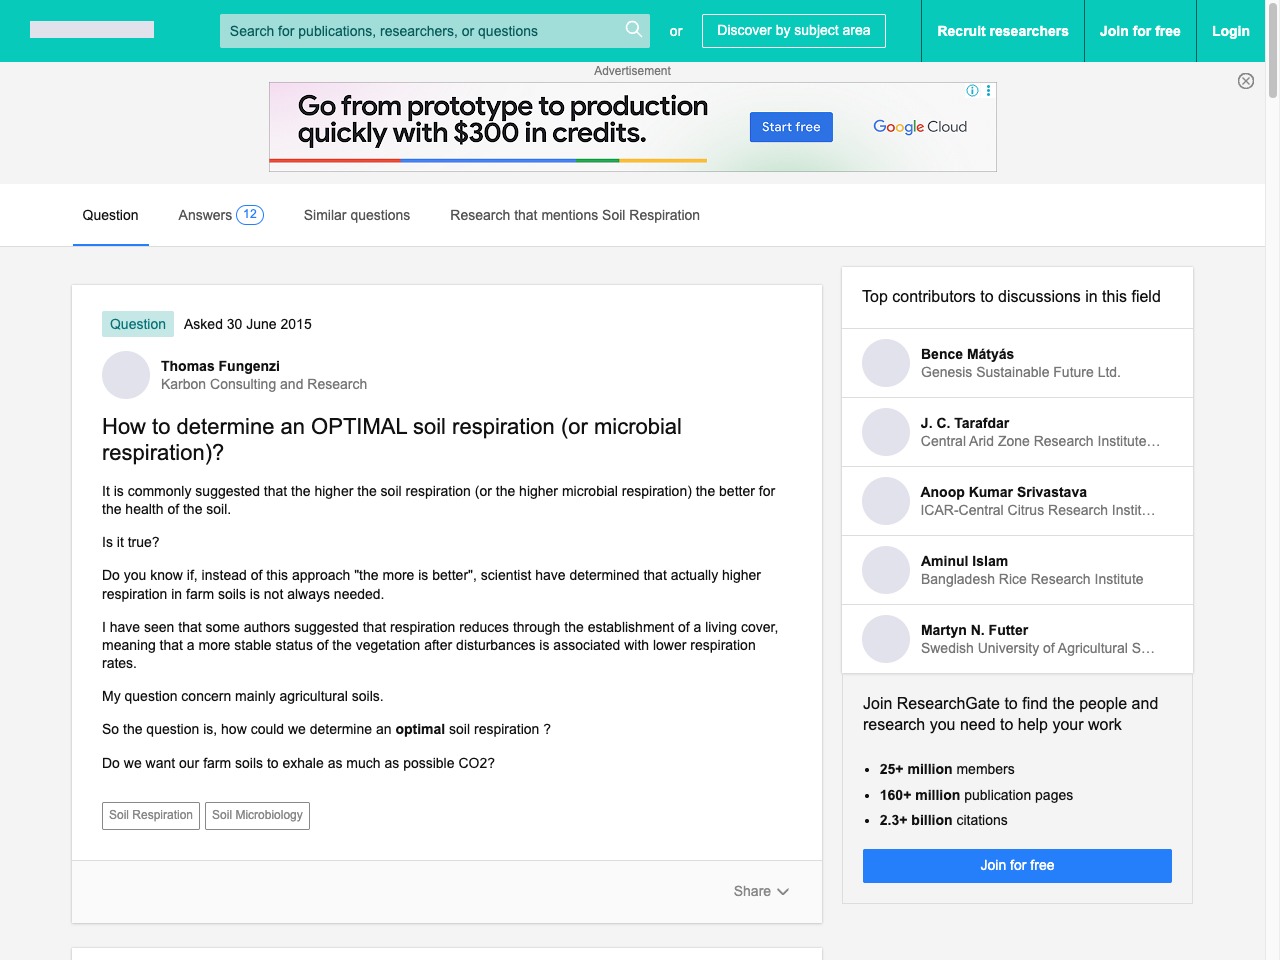The width and height of the screenshot is (1280, 960).
Task: Click Thomas Fungenzi's profile avatar
Action: [125, 375]
